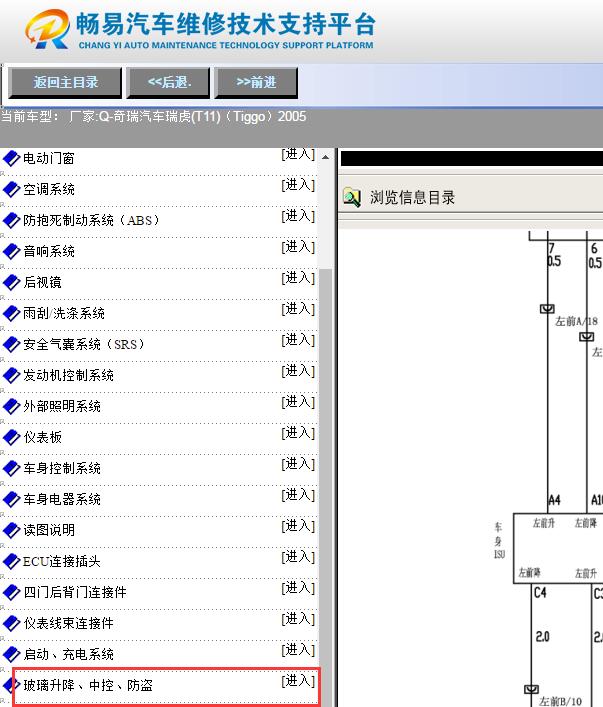603x707 pixels.
Task: Click [进入] for 读图说明
Action: (298, 526)
